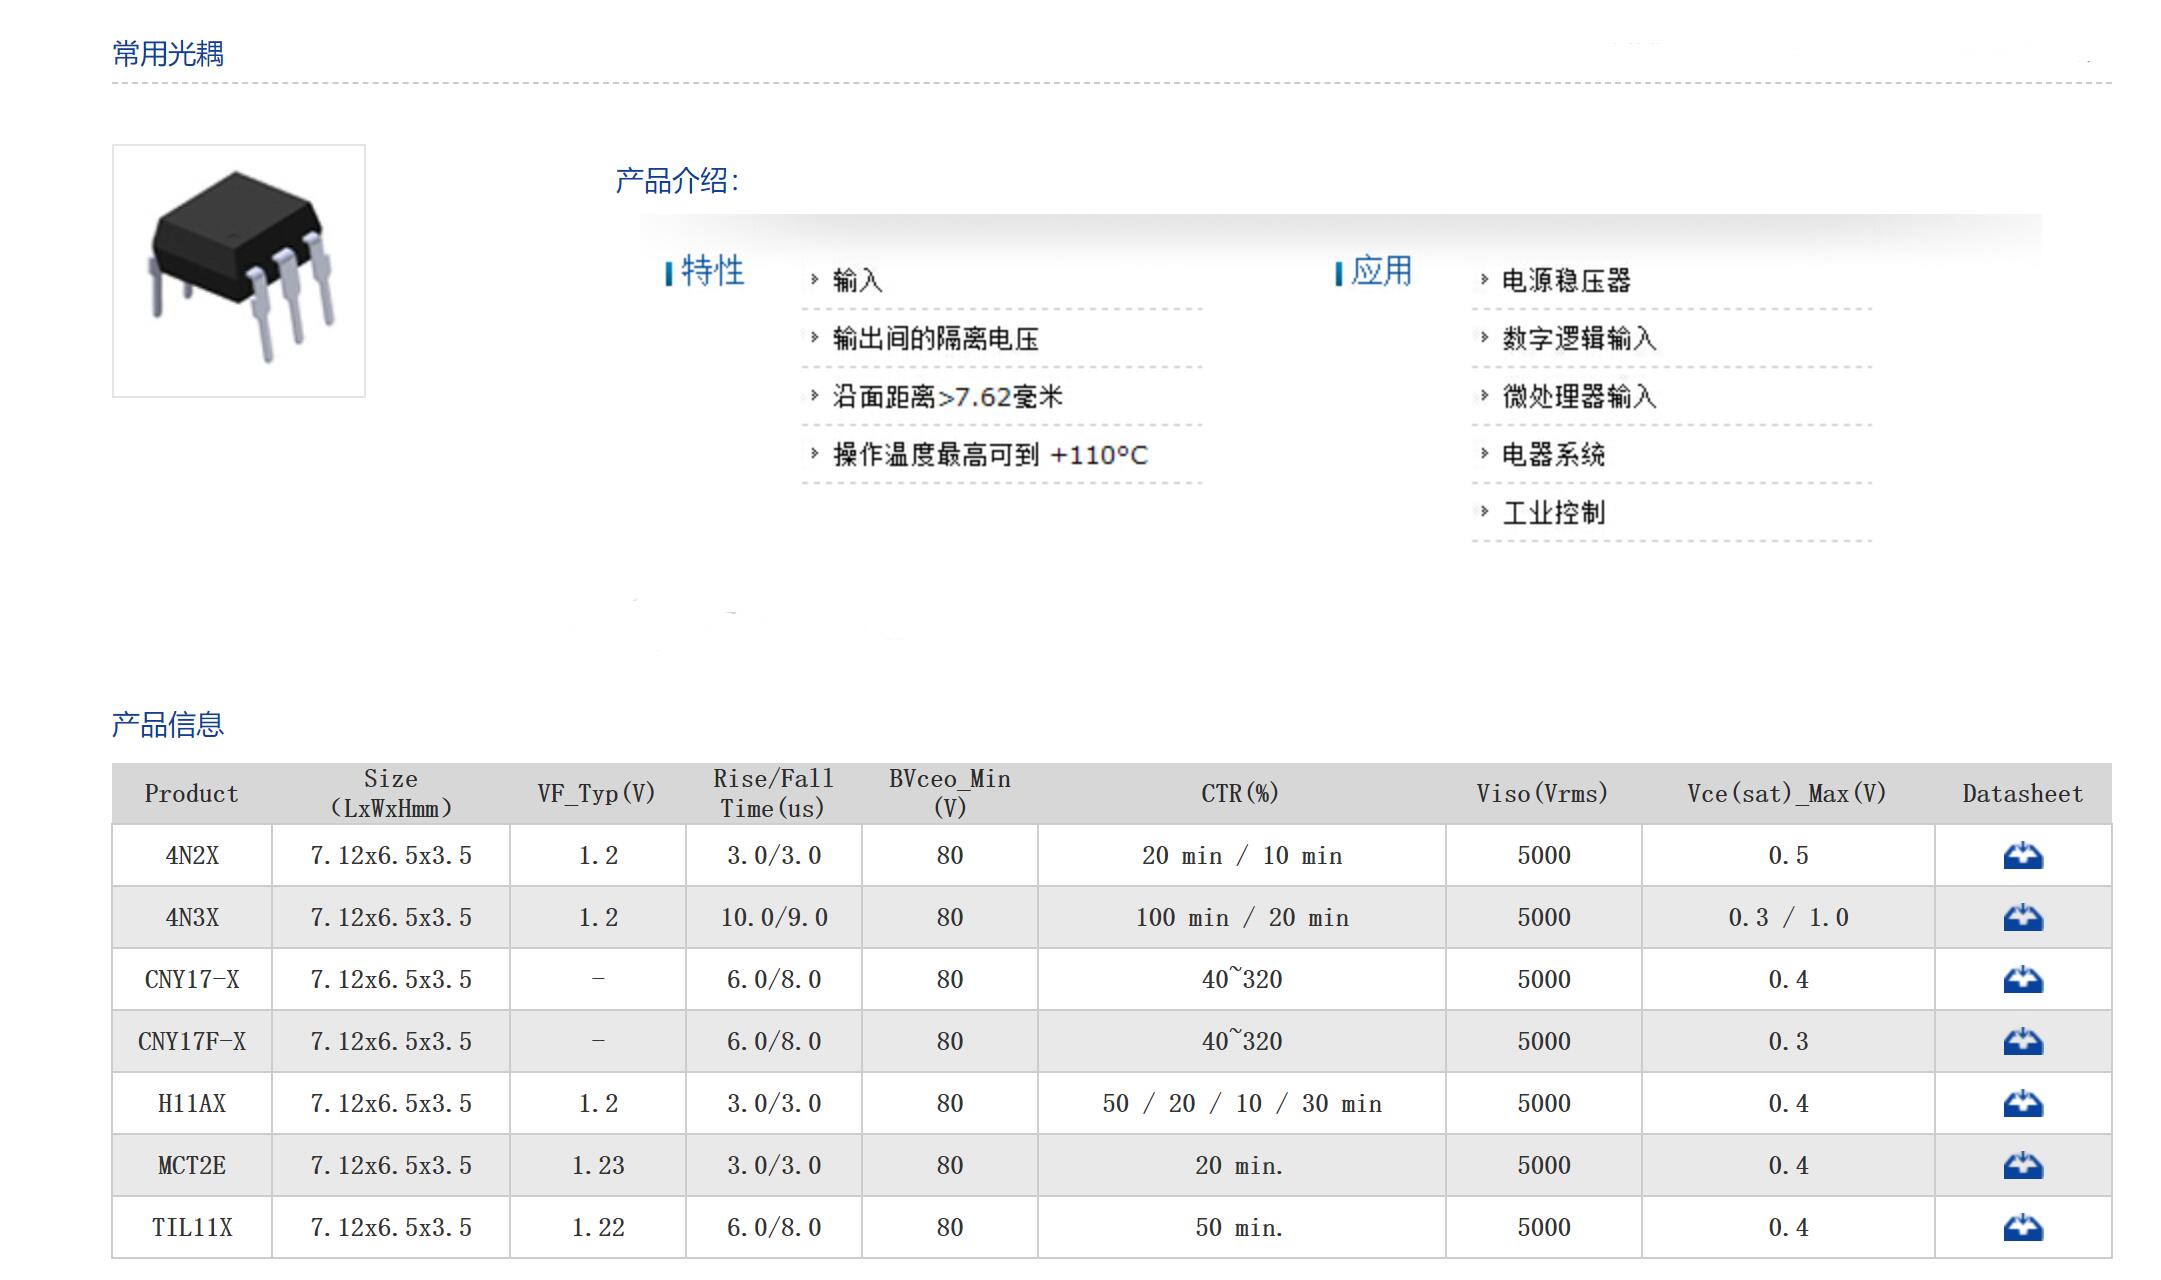This screenshot has width=2161, height=1280.
Task: Select the TIL11X product name cell
Action: point(191,1228)
